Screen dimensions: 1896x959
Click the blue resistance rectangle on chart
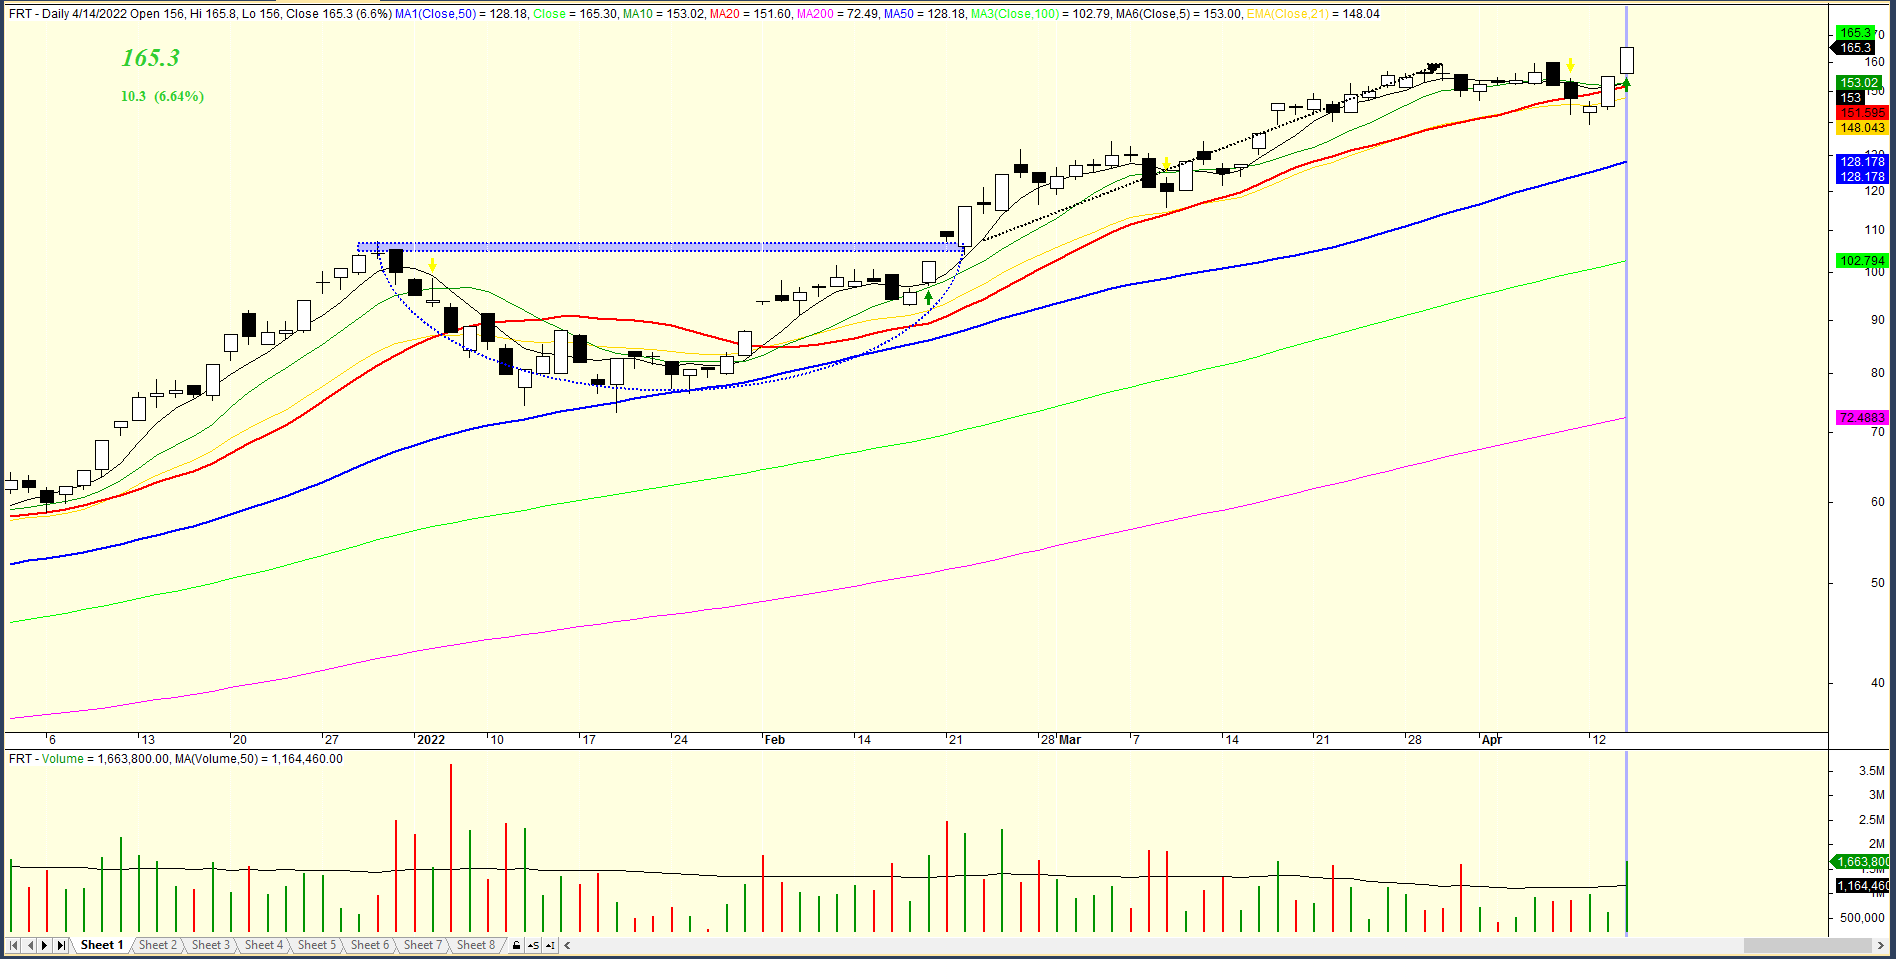tap(660, 246)
